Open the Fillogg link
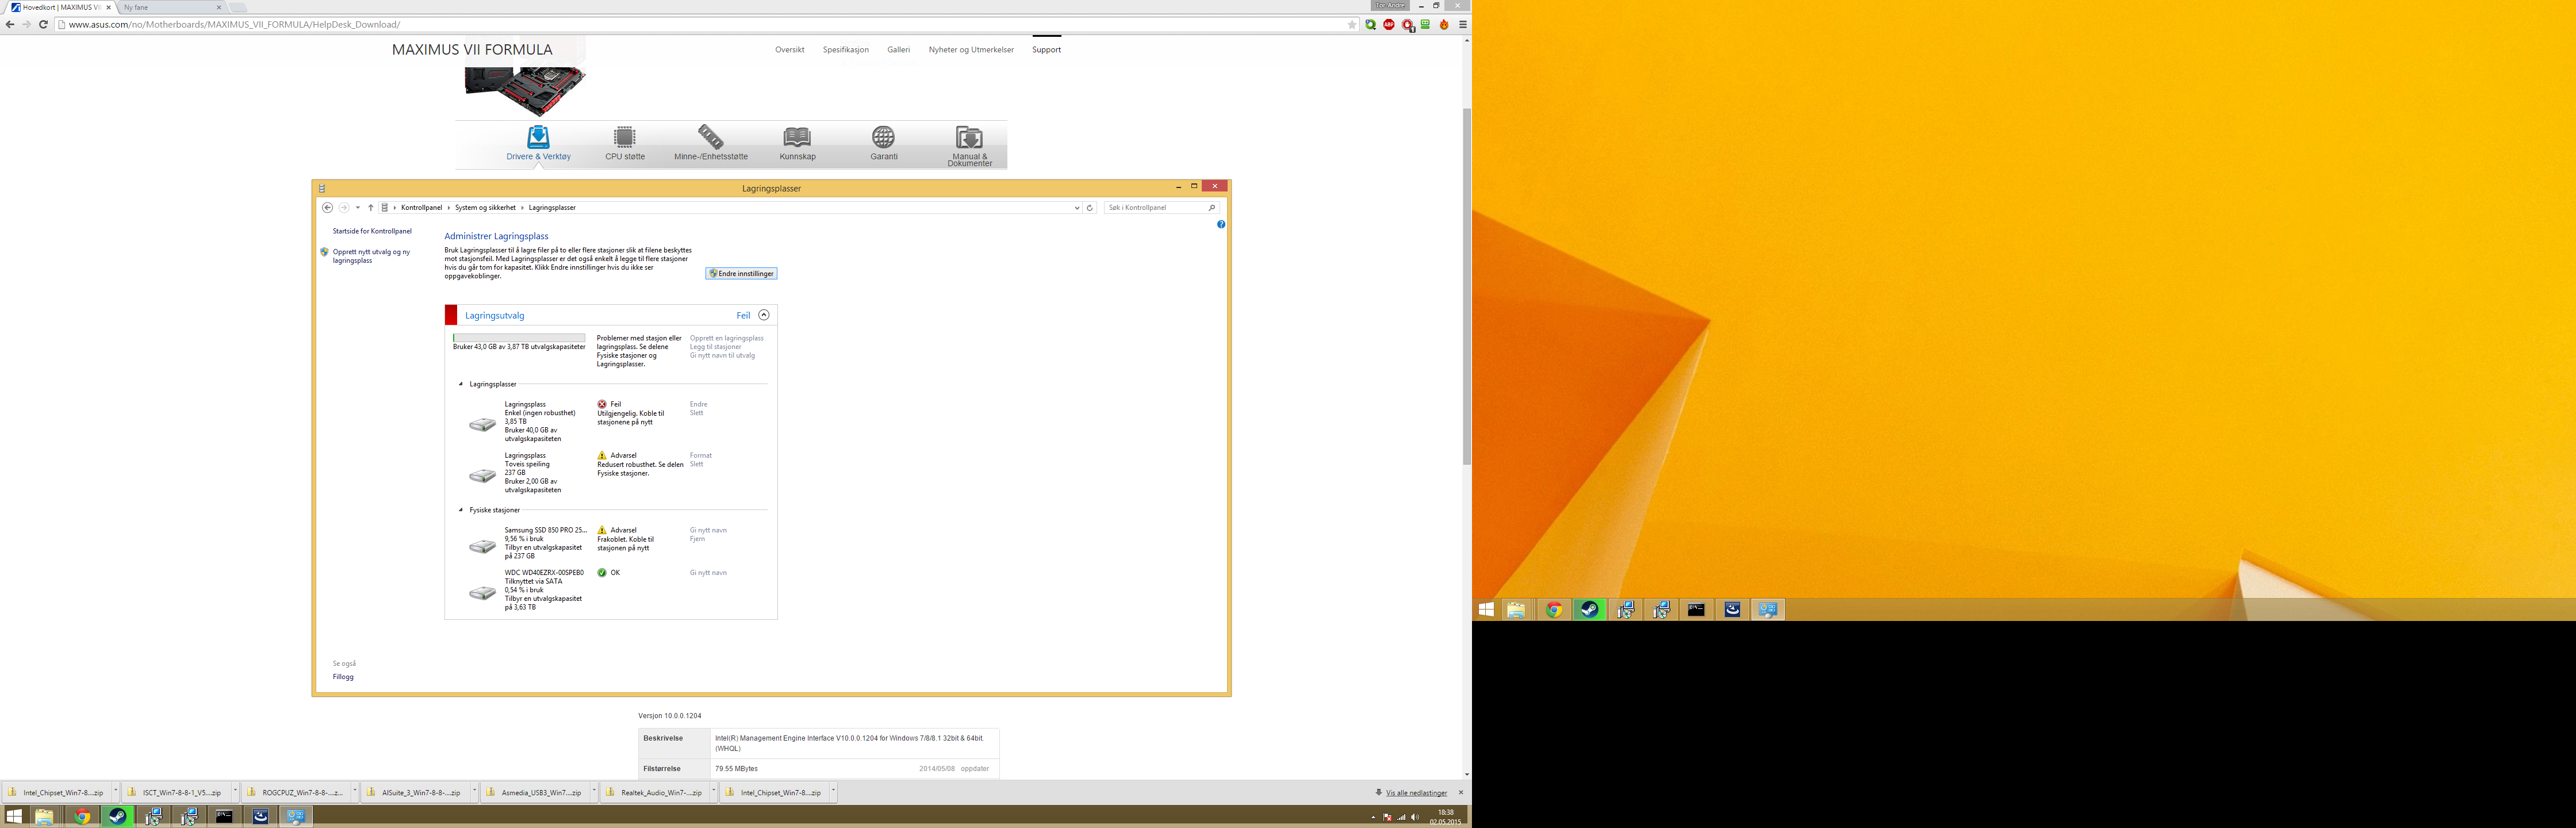The height and width of the screenshot is (828, 2576). [343, 677]
